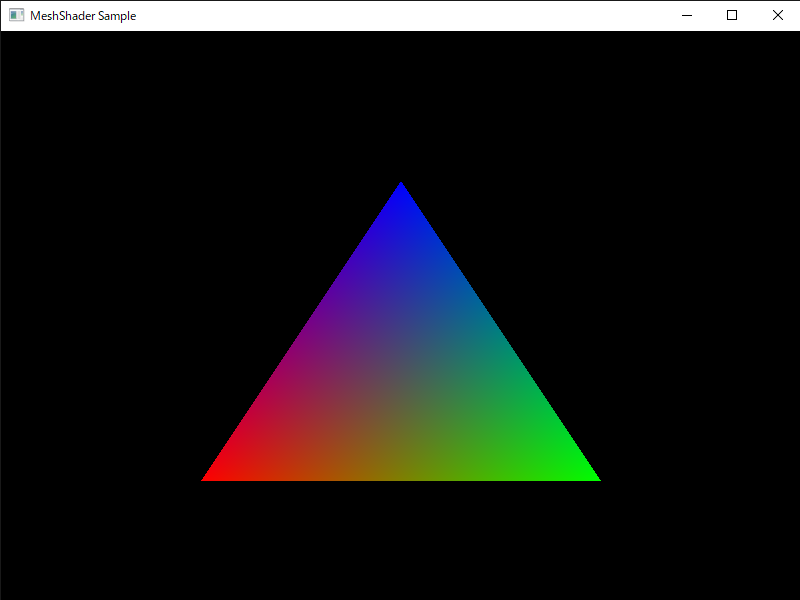Click the left slanted edge of the triangle

tap(300, 330)
